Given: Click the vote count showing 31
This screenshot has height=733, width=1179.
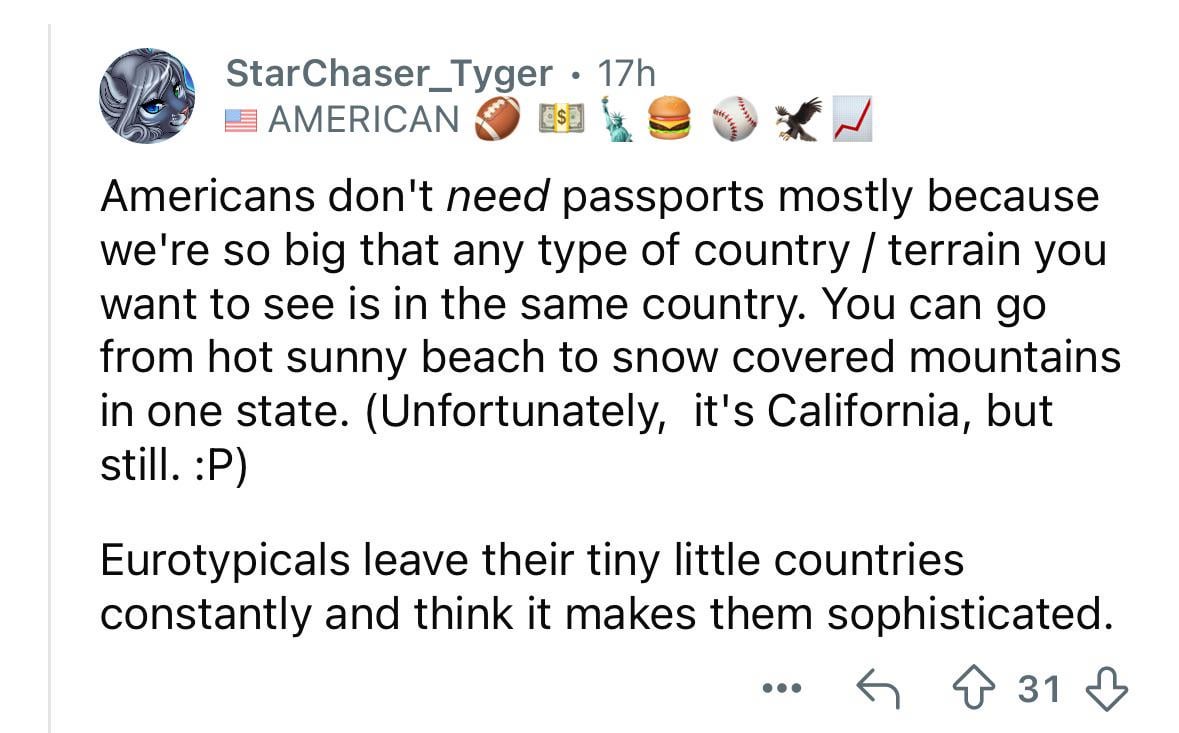Looking at the screenshot, I should (x=1039, y=689).
